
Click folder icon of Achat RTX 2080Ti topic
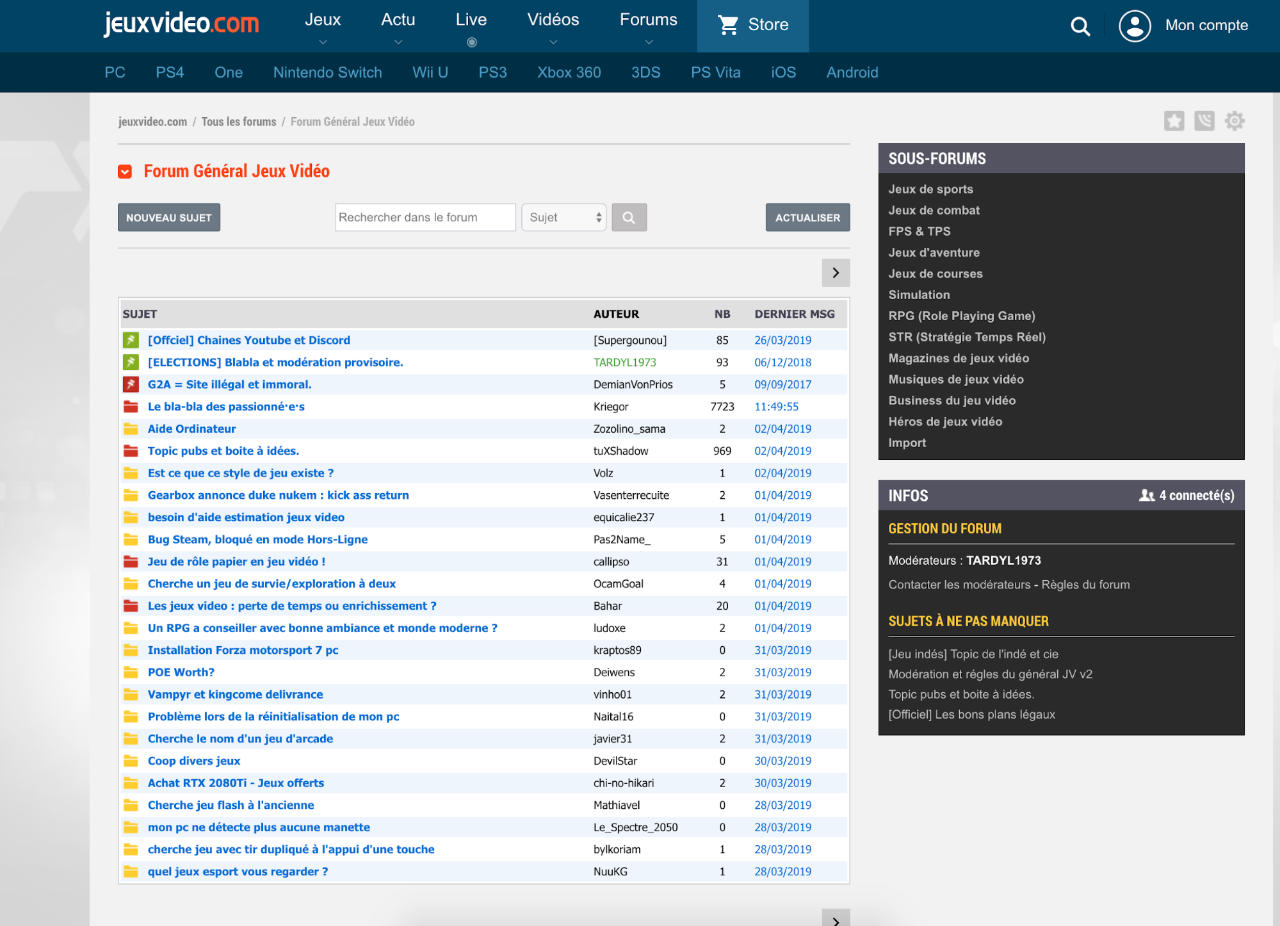click(130, 783)
